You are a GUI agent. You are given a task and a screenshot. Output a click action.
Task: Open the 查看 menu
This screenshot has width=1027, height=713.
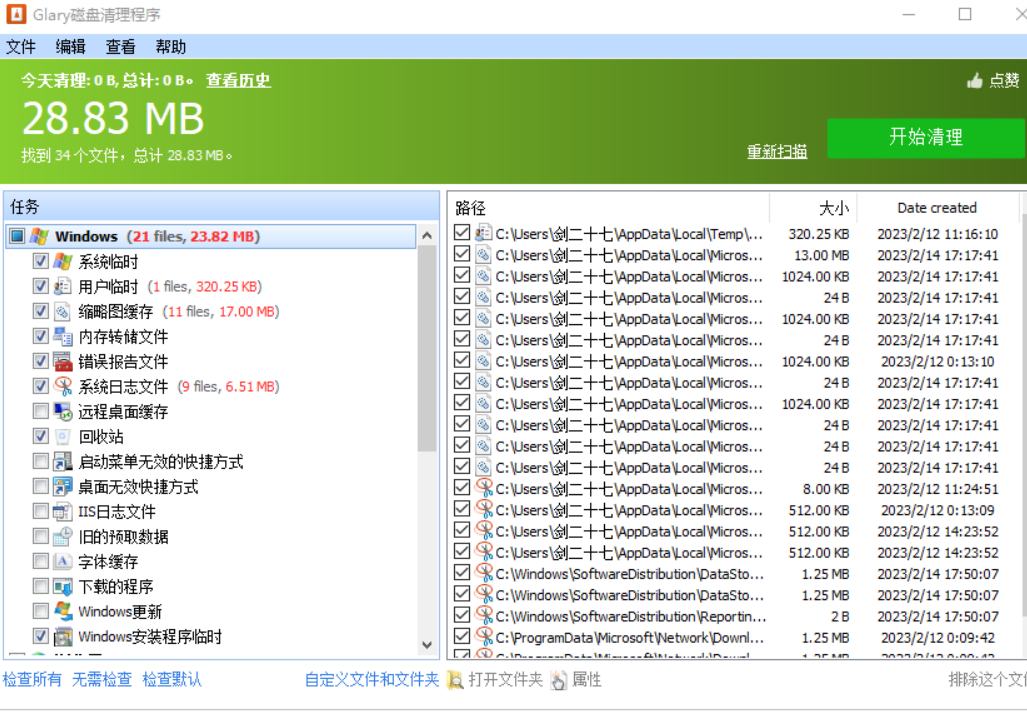(120, 46)
